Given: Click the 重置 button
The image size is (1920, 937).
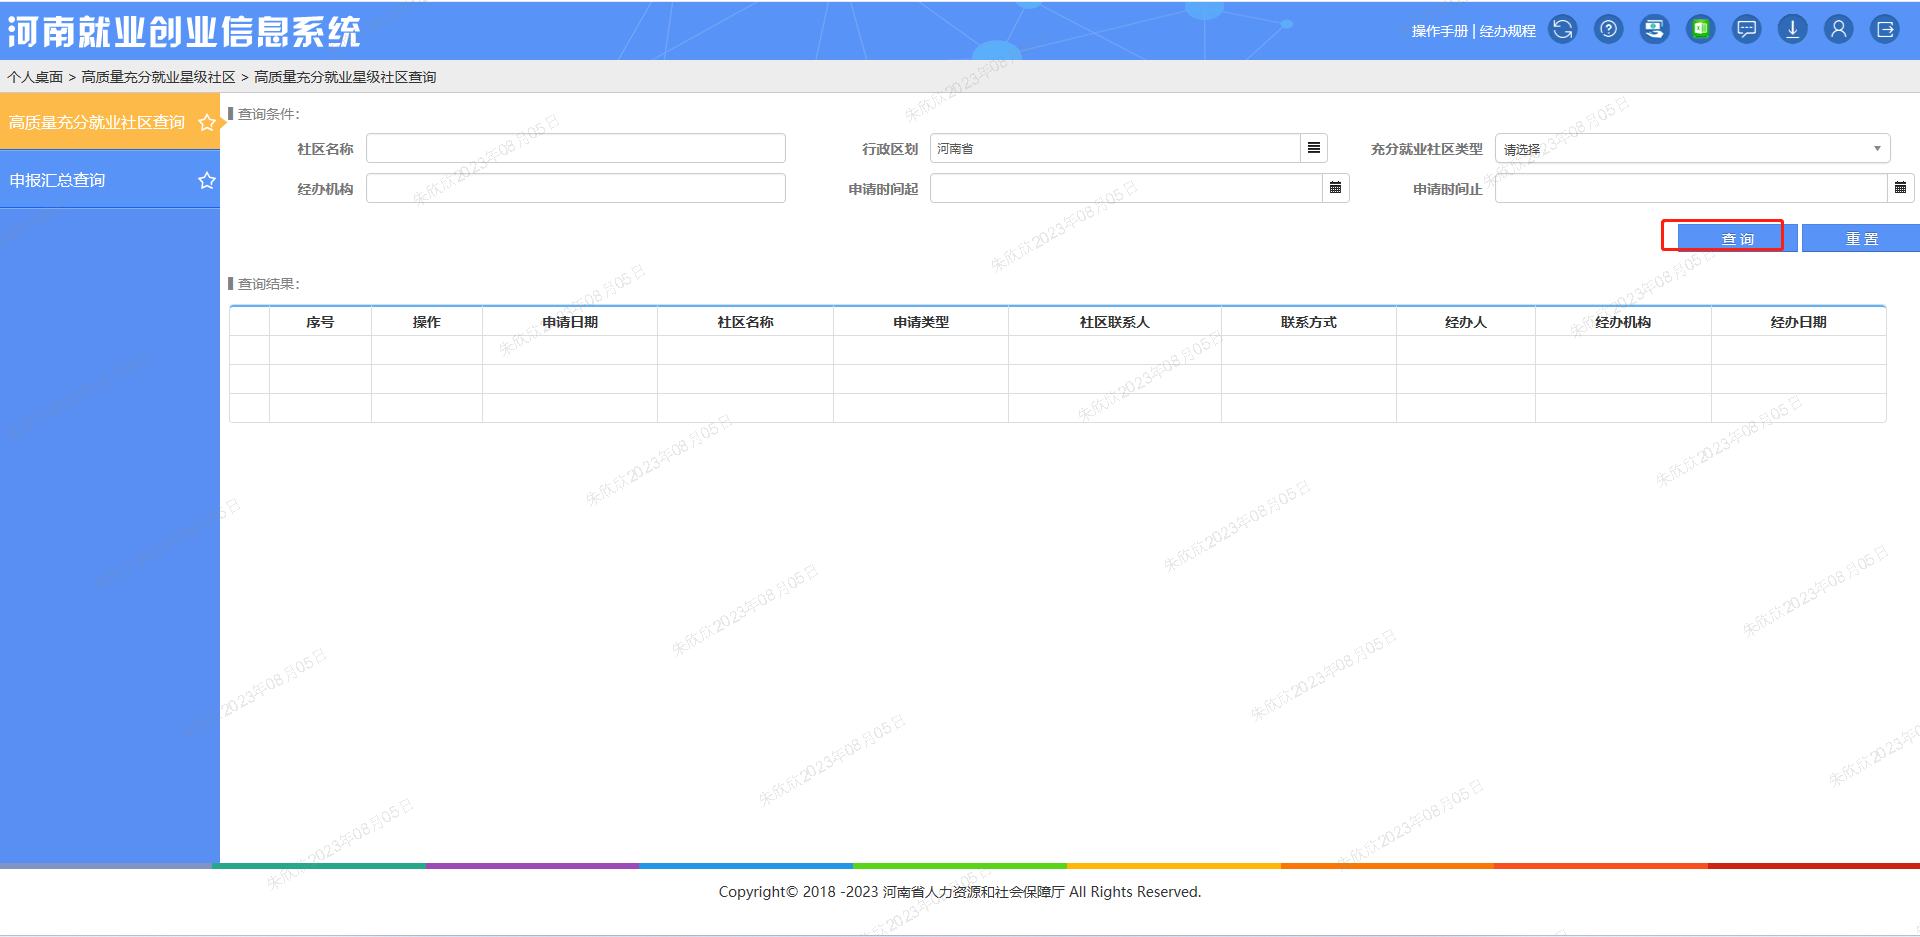Looking at the screenshot, I should click(1862, 238).
